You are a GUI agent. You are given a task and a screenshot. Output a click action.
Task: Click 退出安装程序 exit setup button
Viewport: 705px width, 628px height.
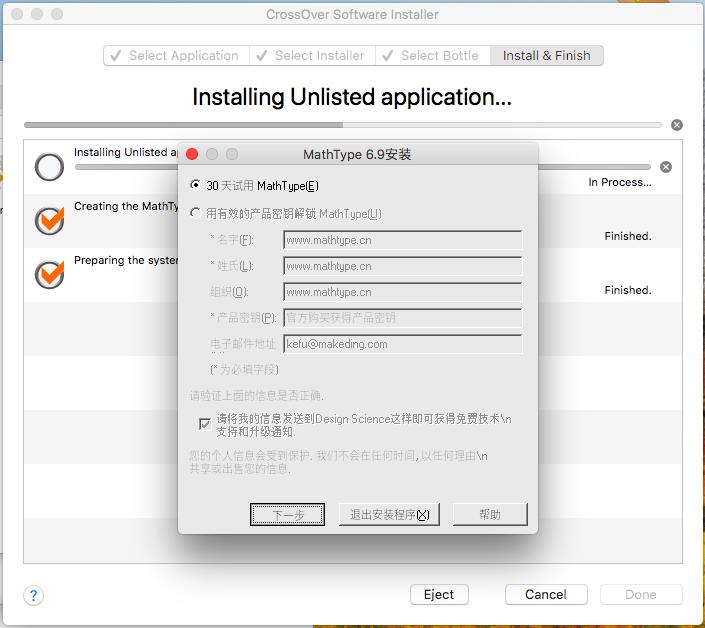[x=389, y=514]
